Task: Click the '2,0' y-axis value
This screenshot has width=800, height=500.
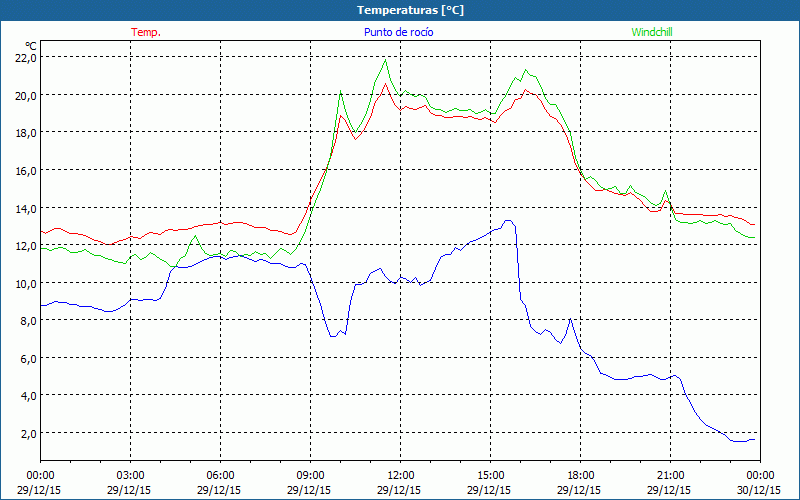Action: click(29, 434)
